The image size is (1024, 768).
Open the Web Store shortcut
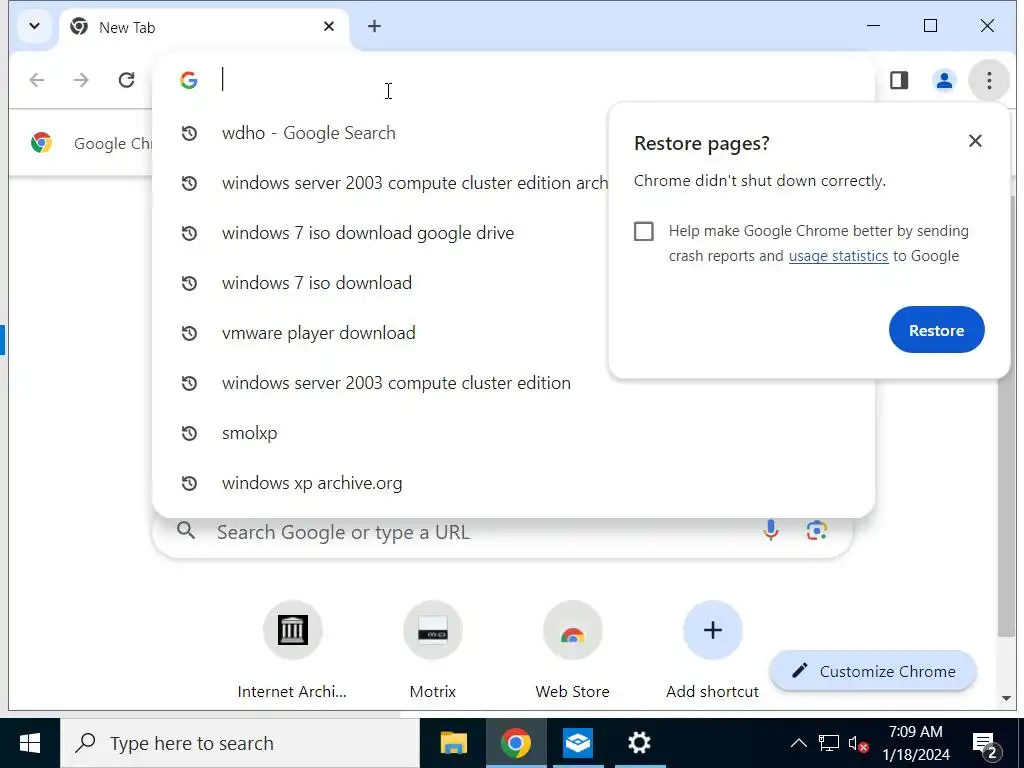pyautogui.click(x=572, y=648)
